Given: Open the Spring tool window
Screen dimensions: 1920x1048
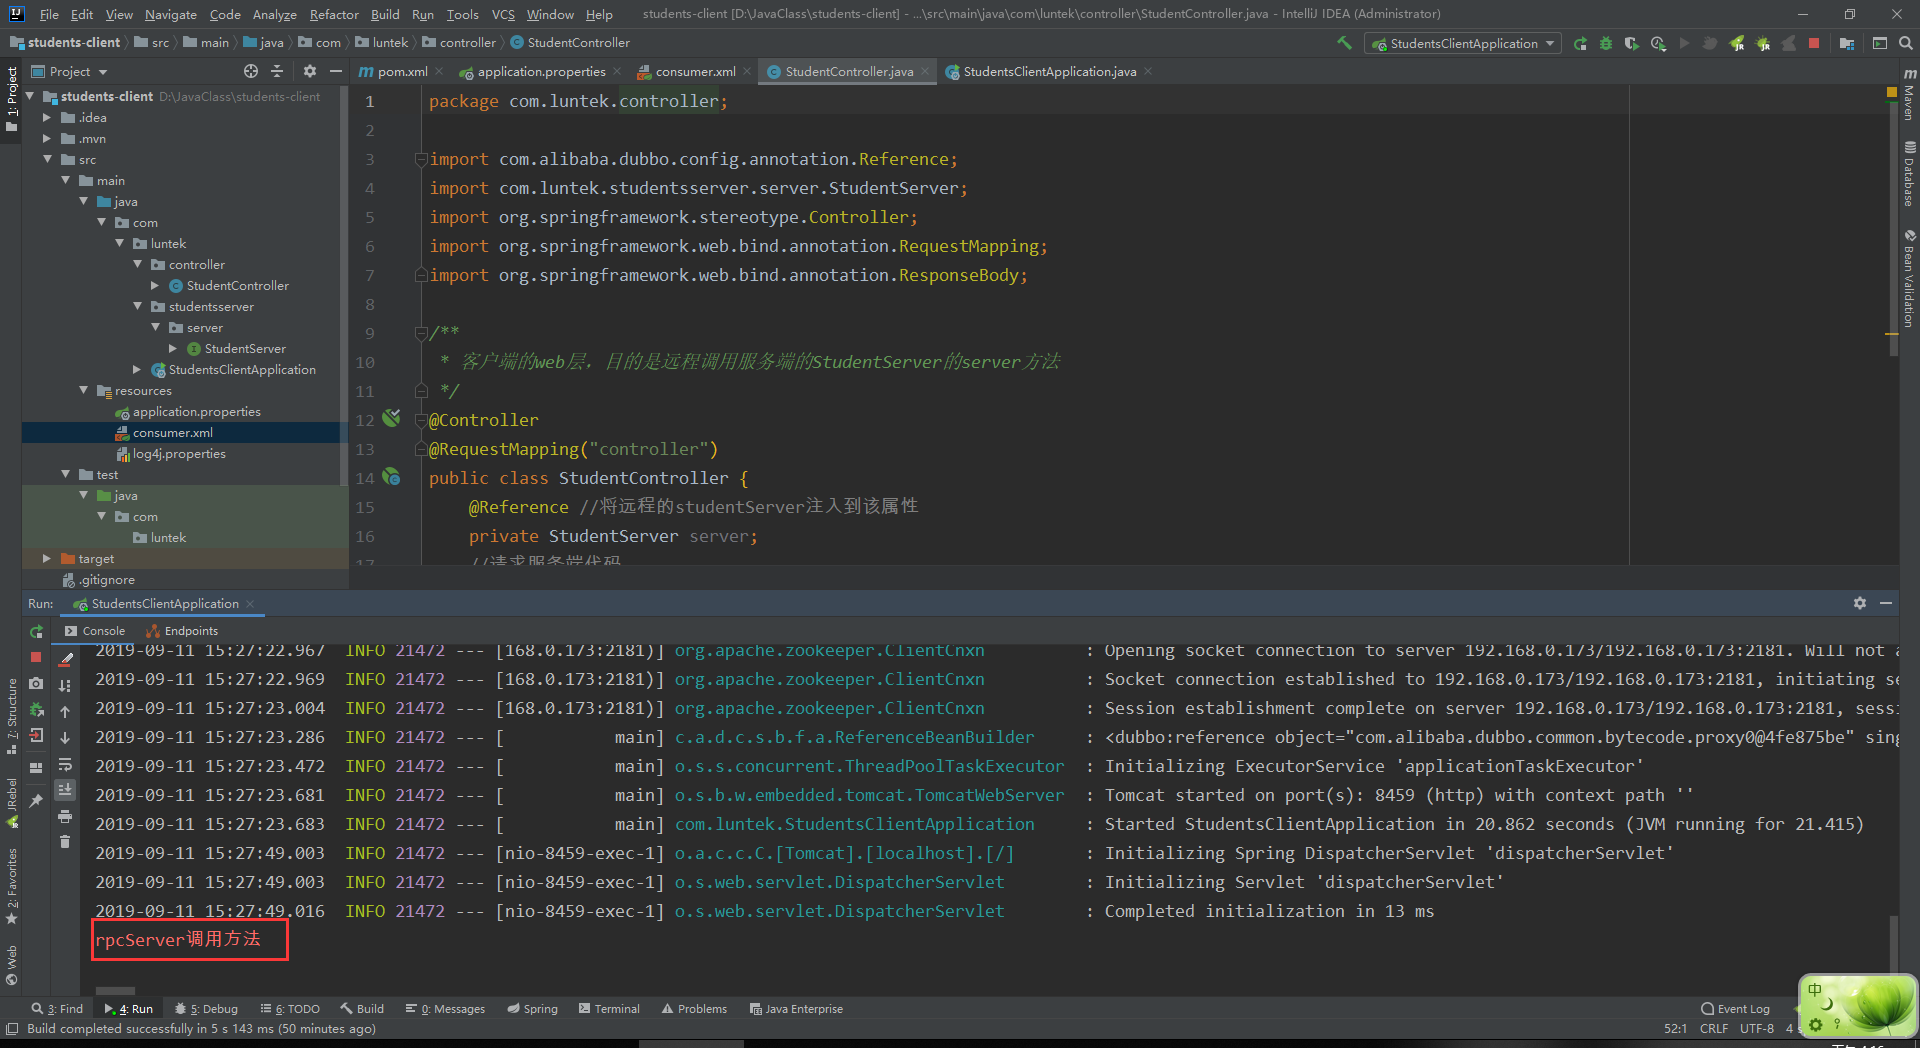Looking at the screenshot, I should [x=532, y=1009].
